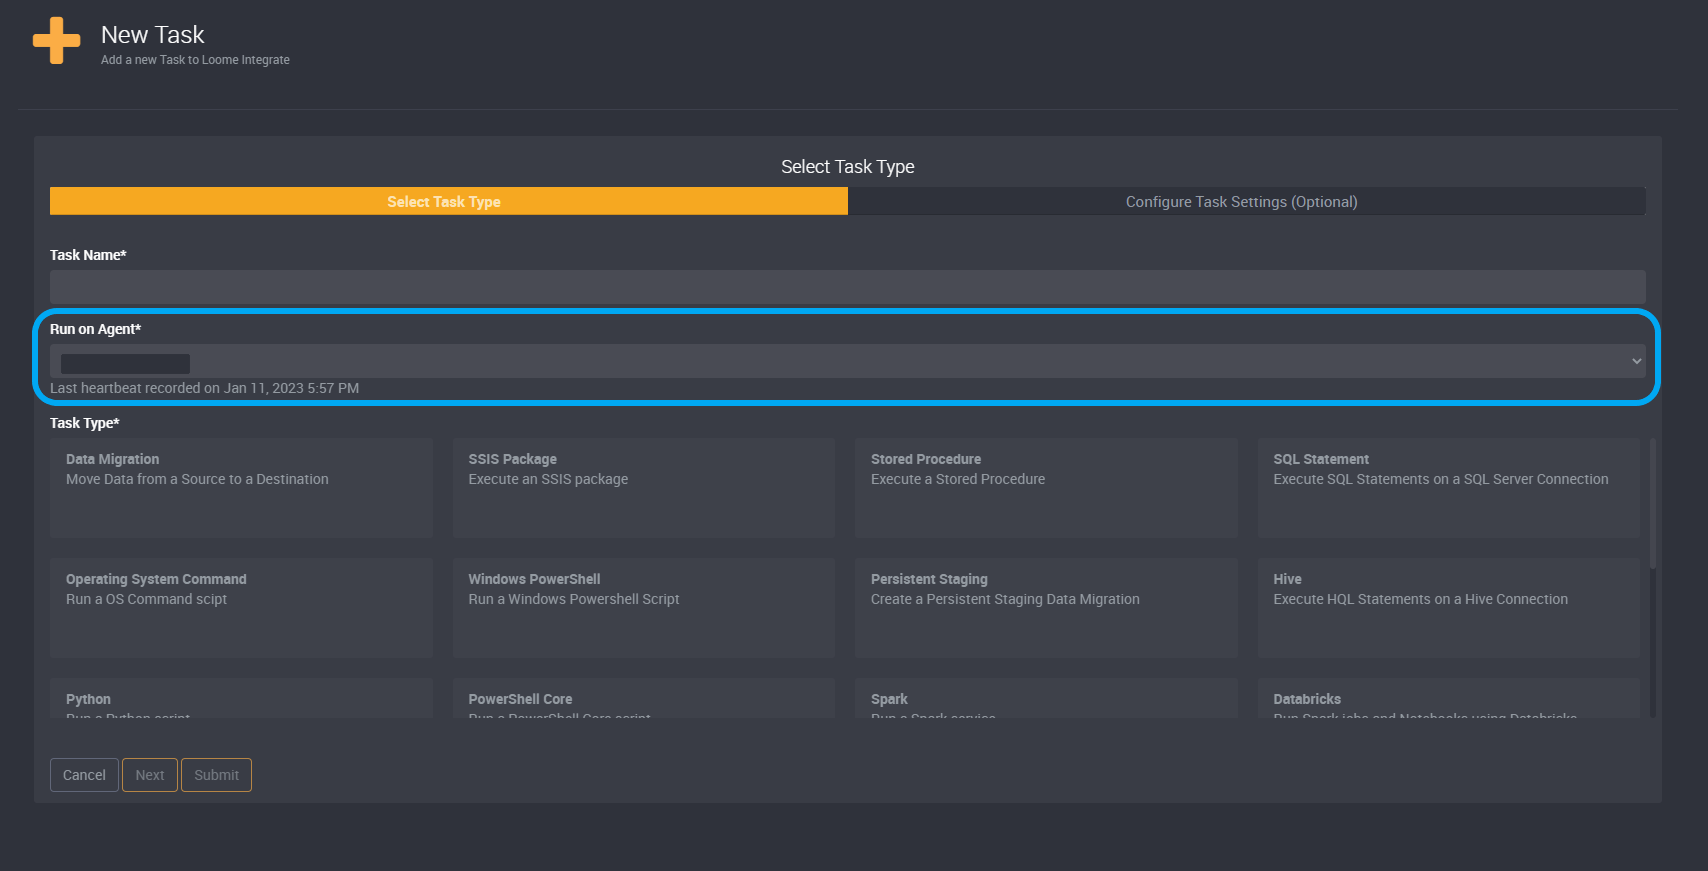This screenshot has width=1708, height=871.
Task: Pick the Hive task type card
Action: [x=1449, y=608]
